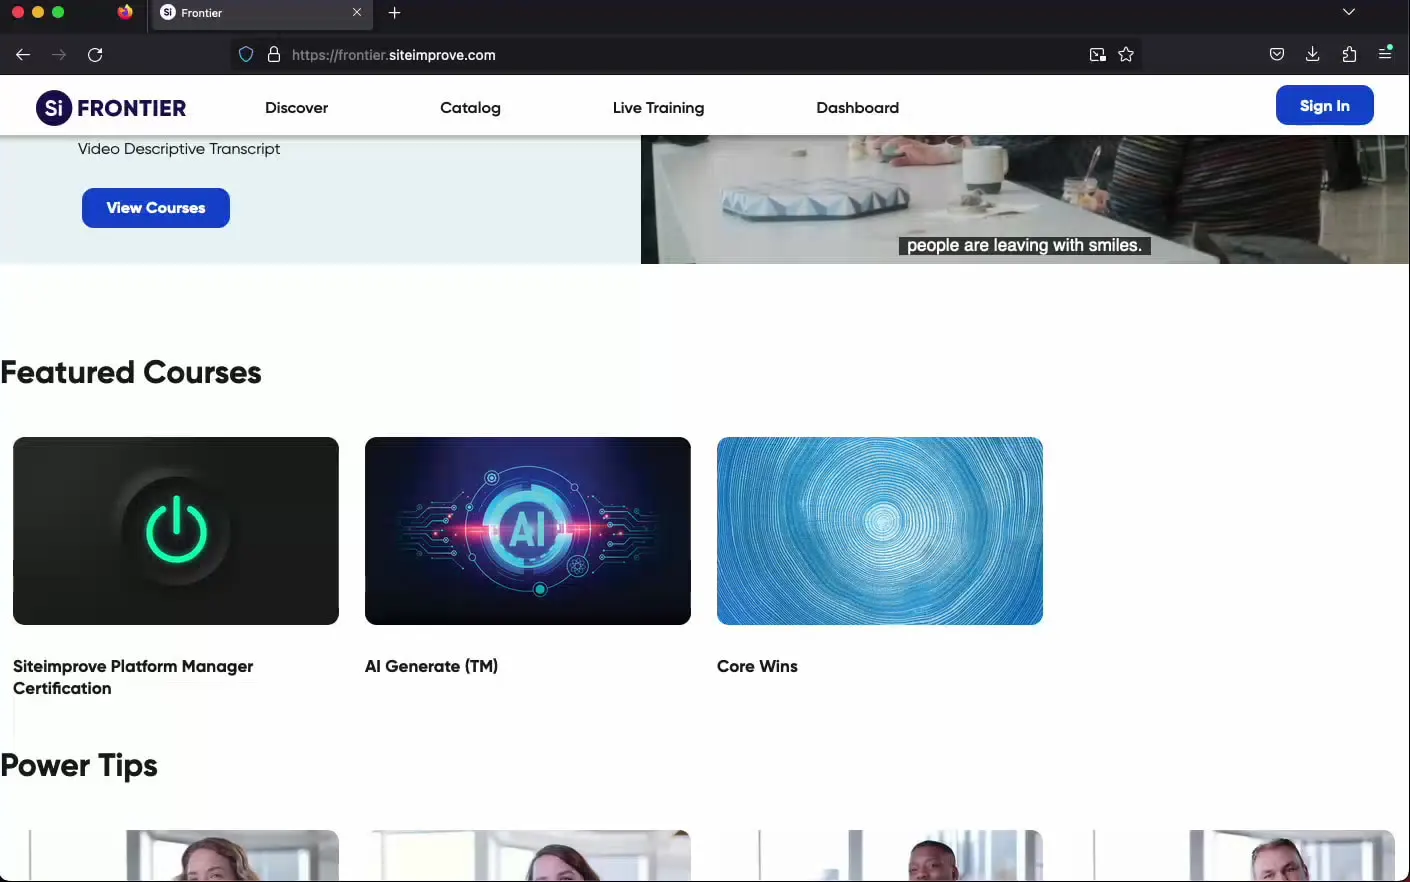Open the AI Generate course thumbnail

pyautogui.click(x=528, y=531)
